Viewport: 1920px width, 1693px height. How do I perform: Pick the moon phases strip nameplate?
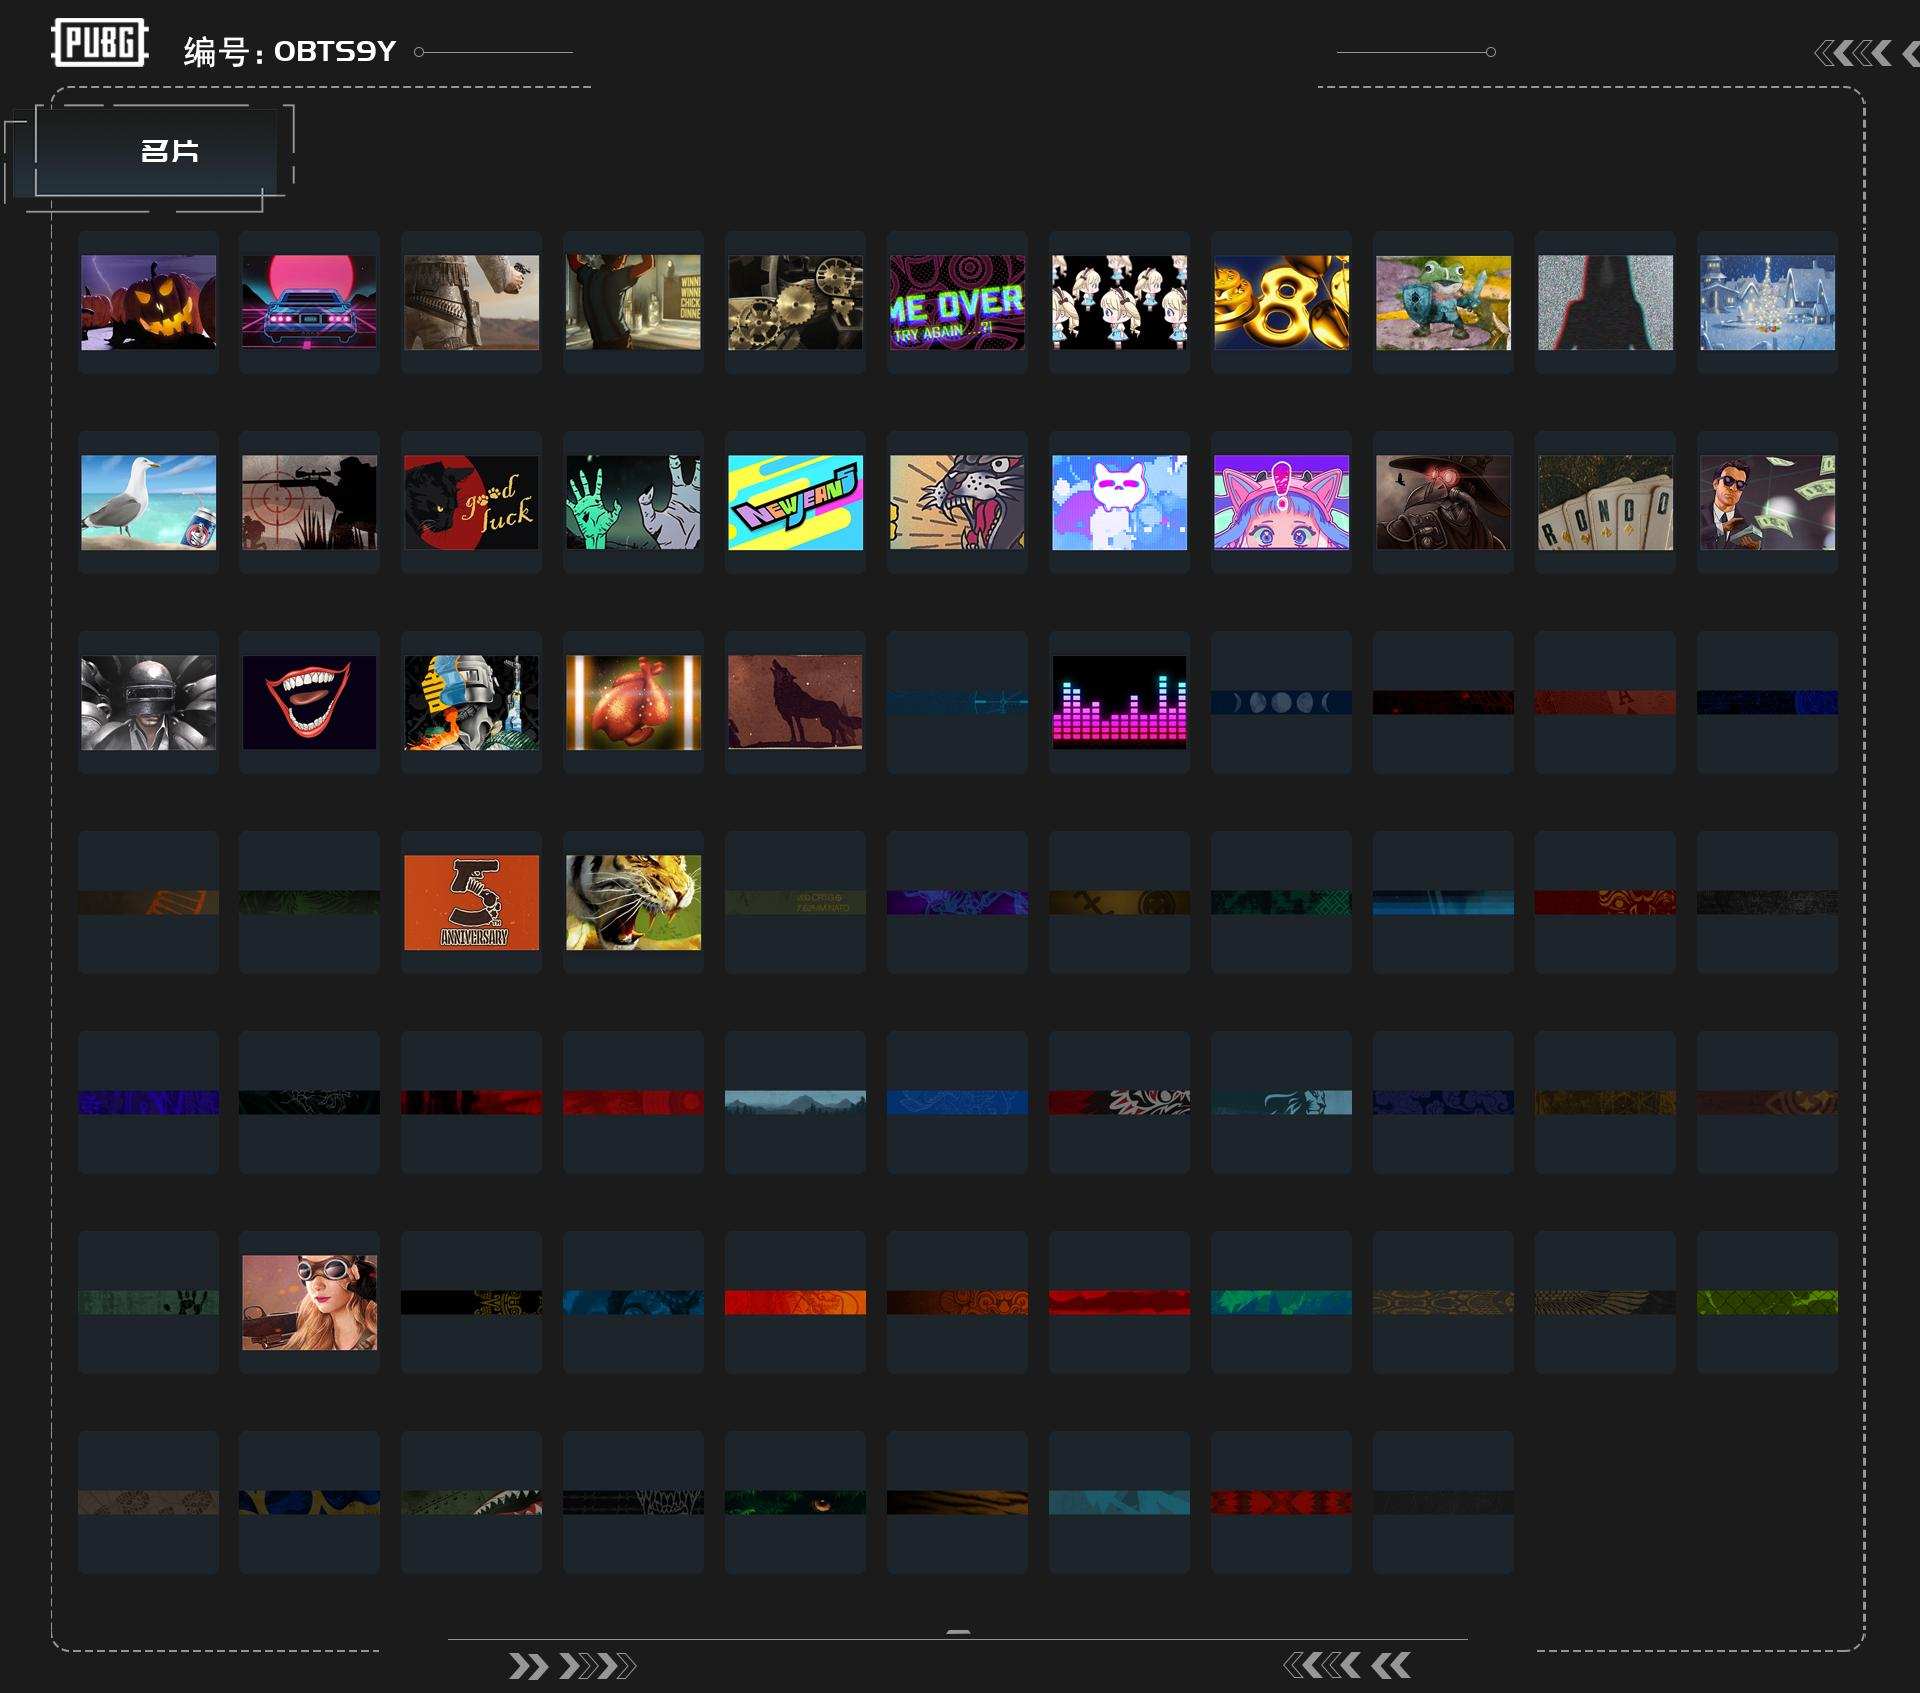click(x=1281, y=702)
